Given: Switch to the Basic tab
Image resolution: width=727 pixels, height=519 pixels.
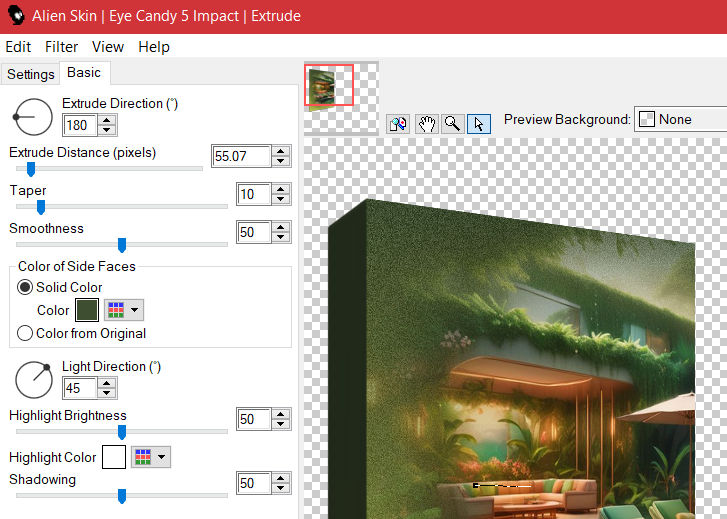Looking at the screenshot, I should pos(84,73).
